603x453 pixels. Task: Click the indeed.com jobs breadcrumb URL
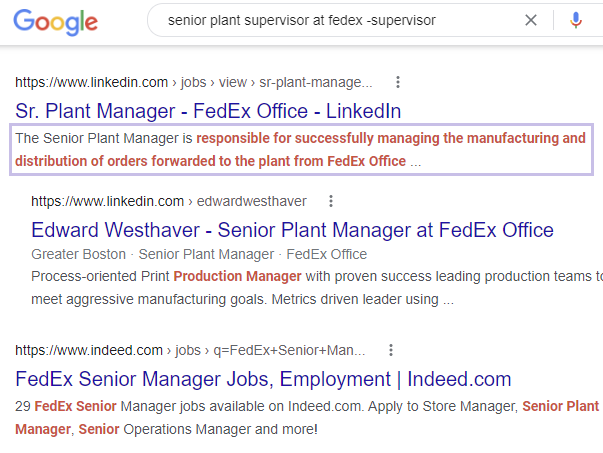click(x=190, y=350)
